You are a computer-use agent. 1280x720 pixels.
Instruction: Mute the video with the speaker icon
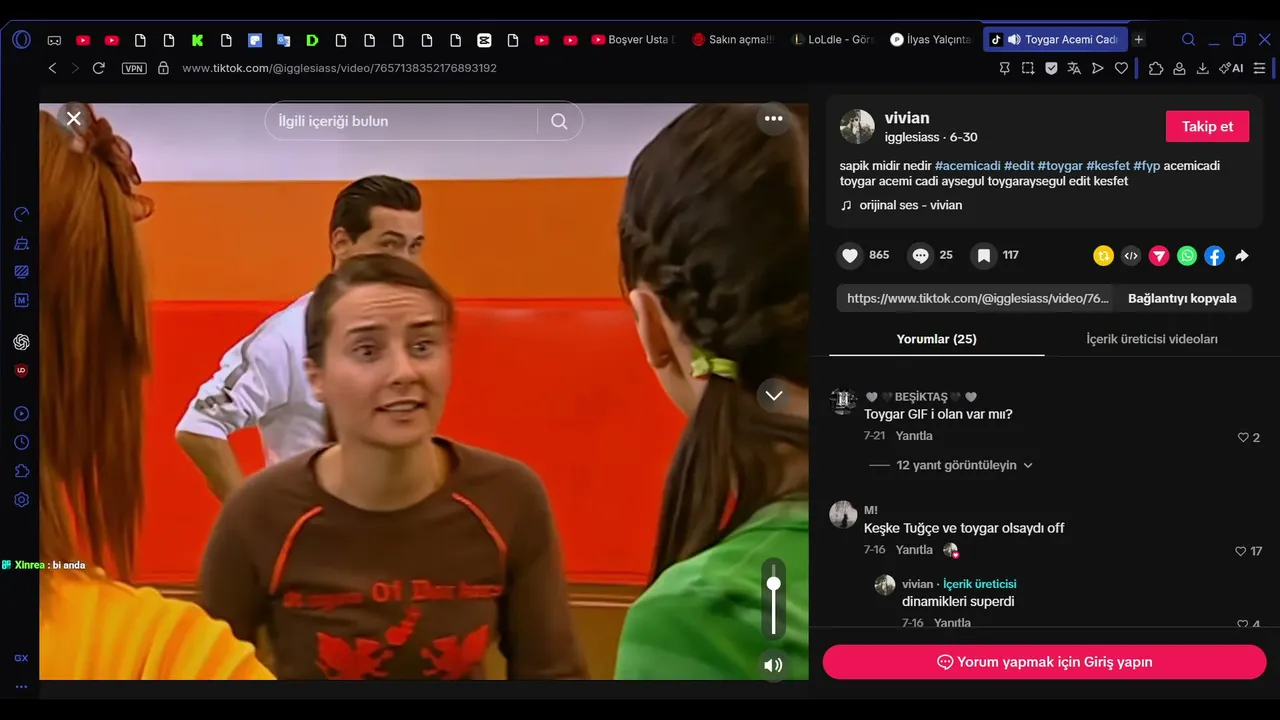[773, 665]
